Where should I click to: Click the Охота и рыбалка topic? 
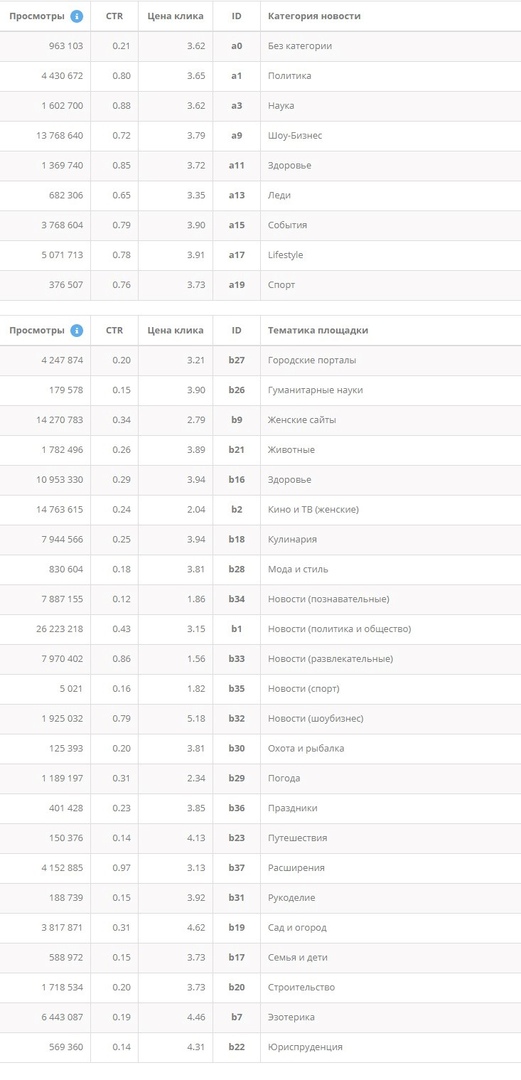(306, 749)
